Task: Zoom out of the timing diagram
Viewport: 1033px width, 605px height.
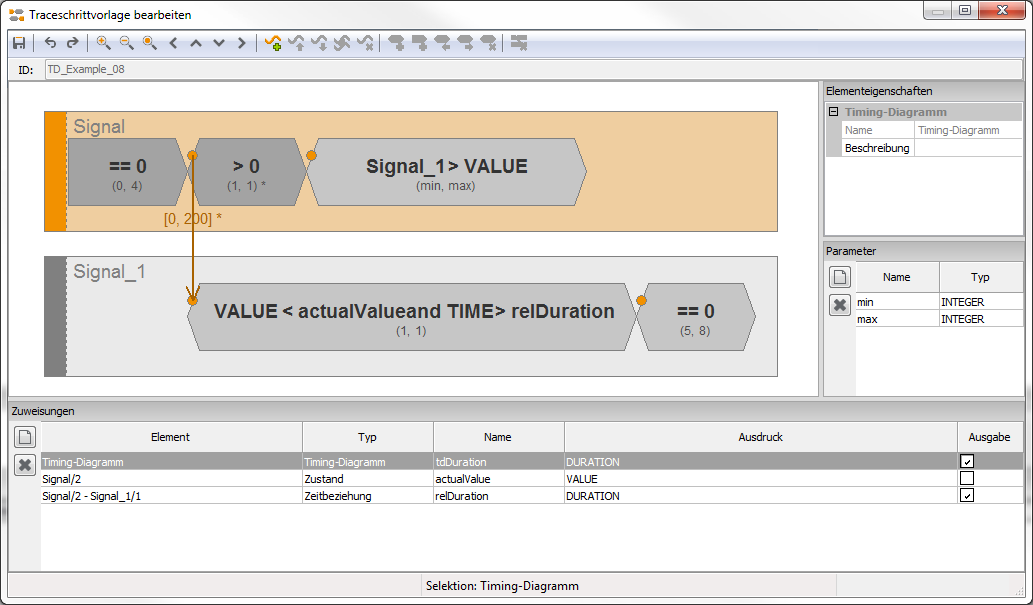Action: 126,43
